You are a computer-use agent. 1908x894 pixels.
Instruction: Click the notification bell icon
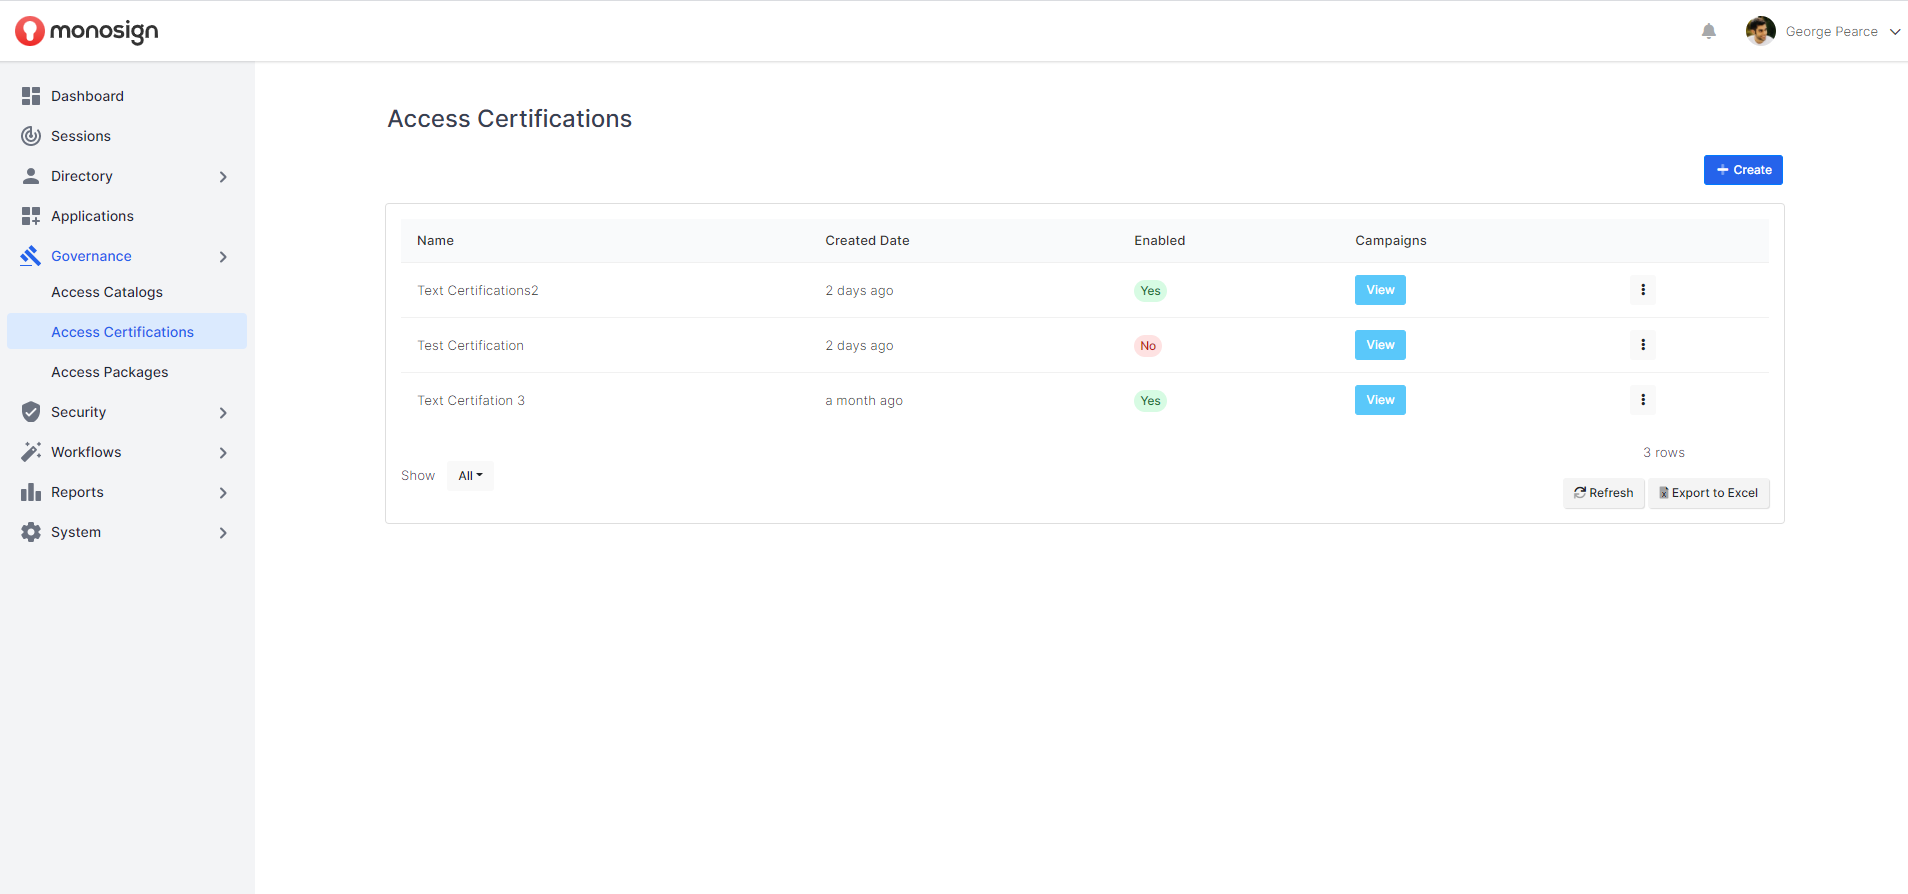coord(1708,32)
